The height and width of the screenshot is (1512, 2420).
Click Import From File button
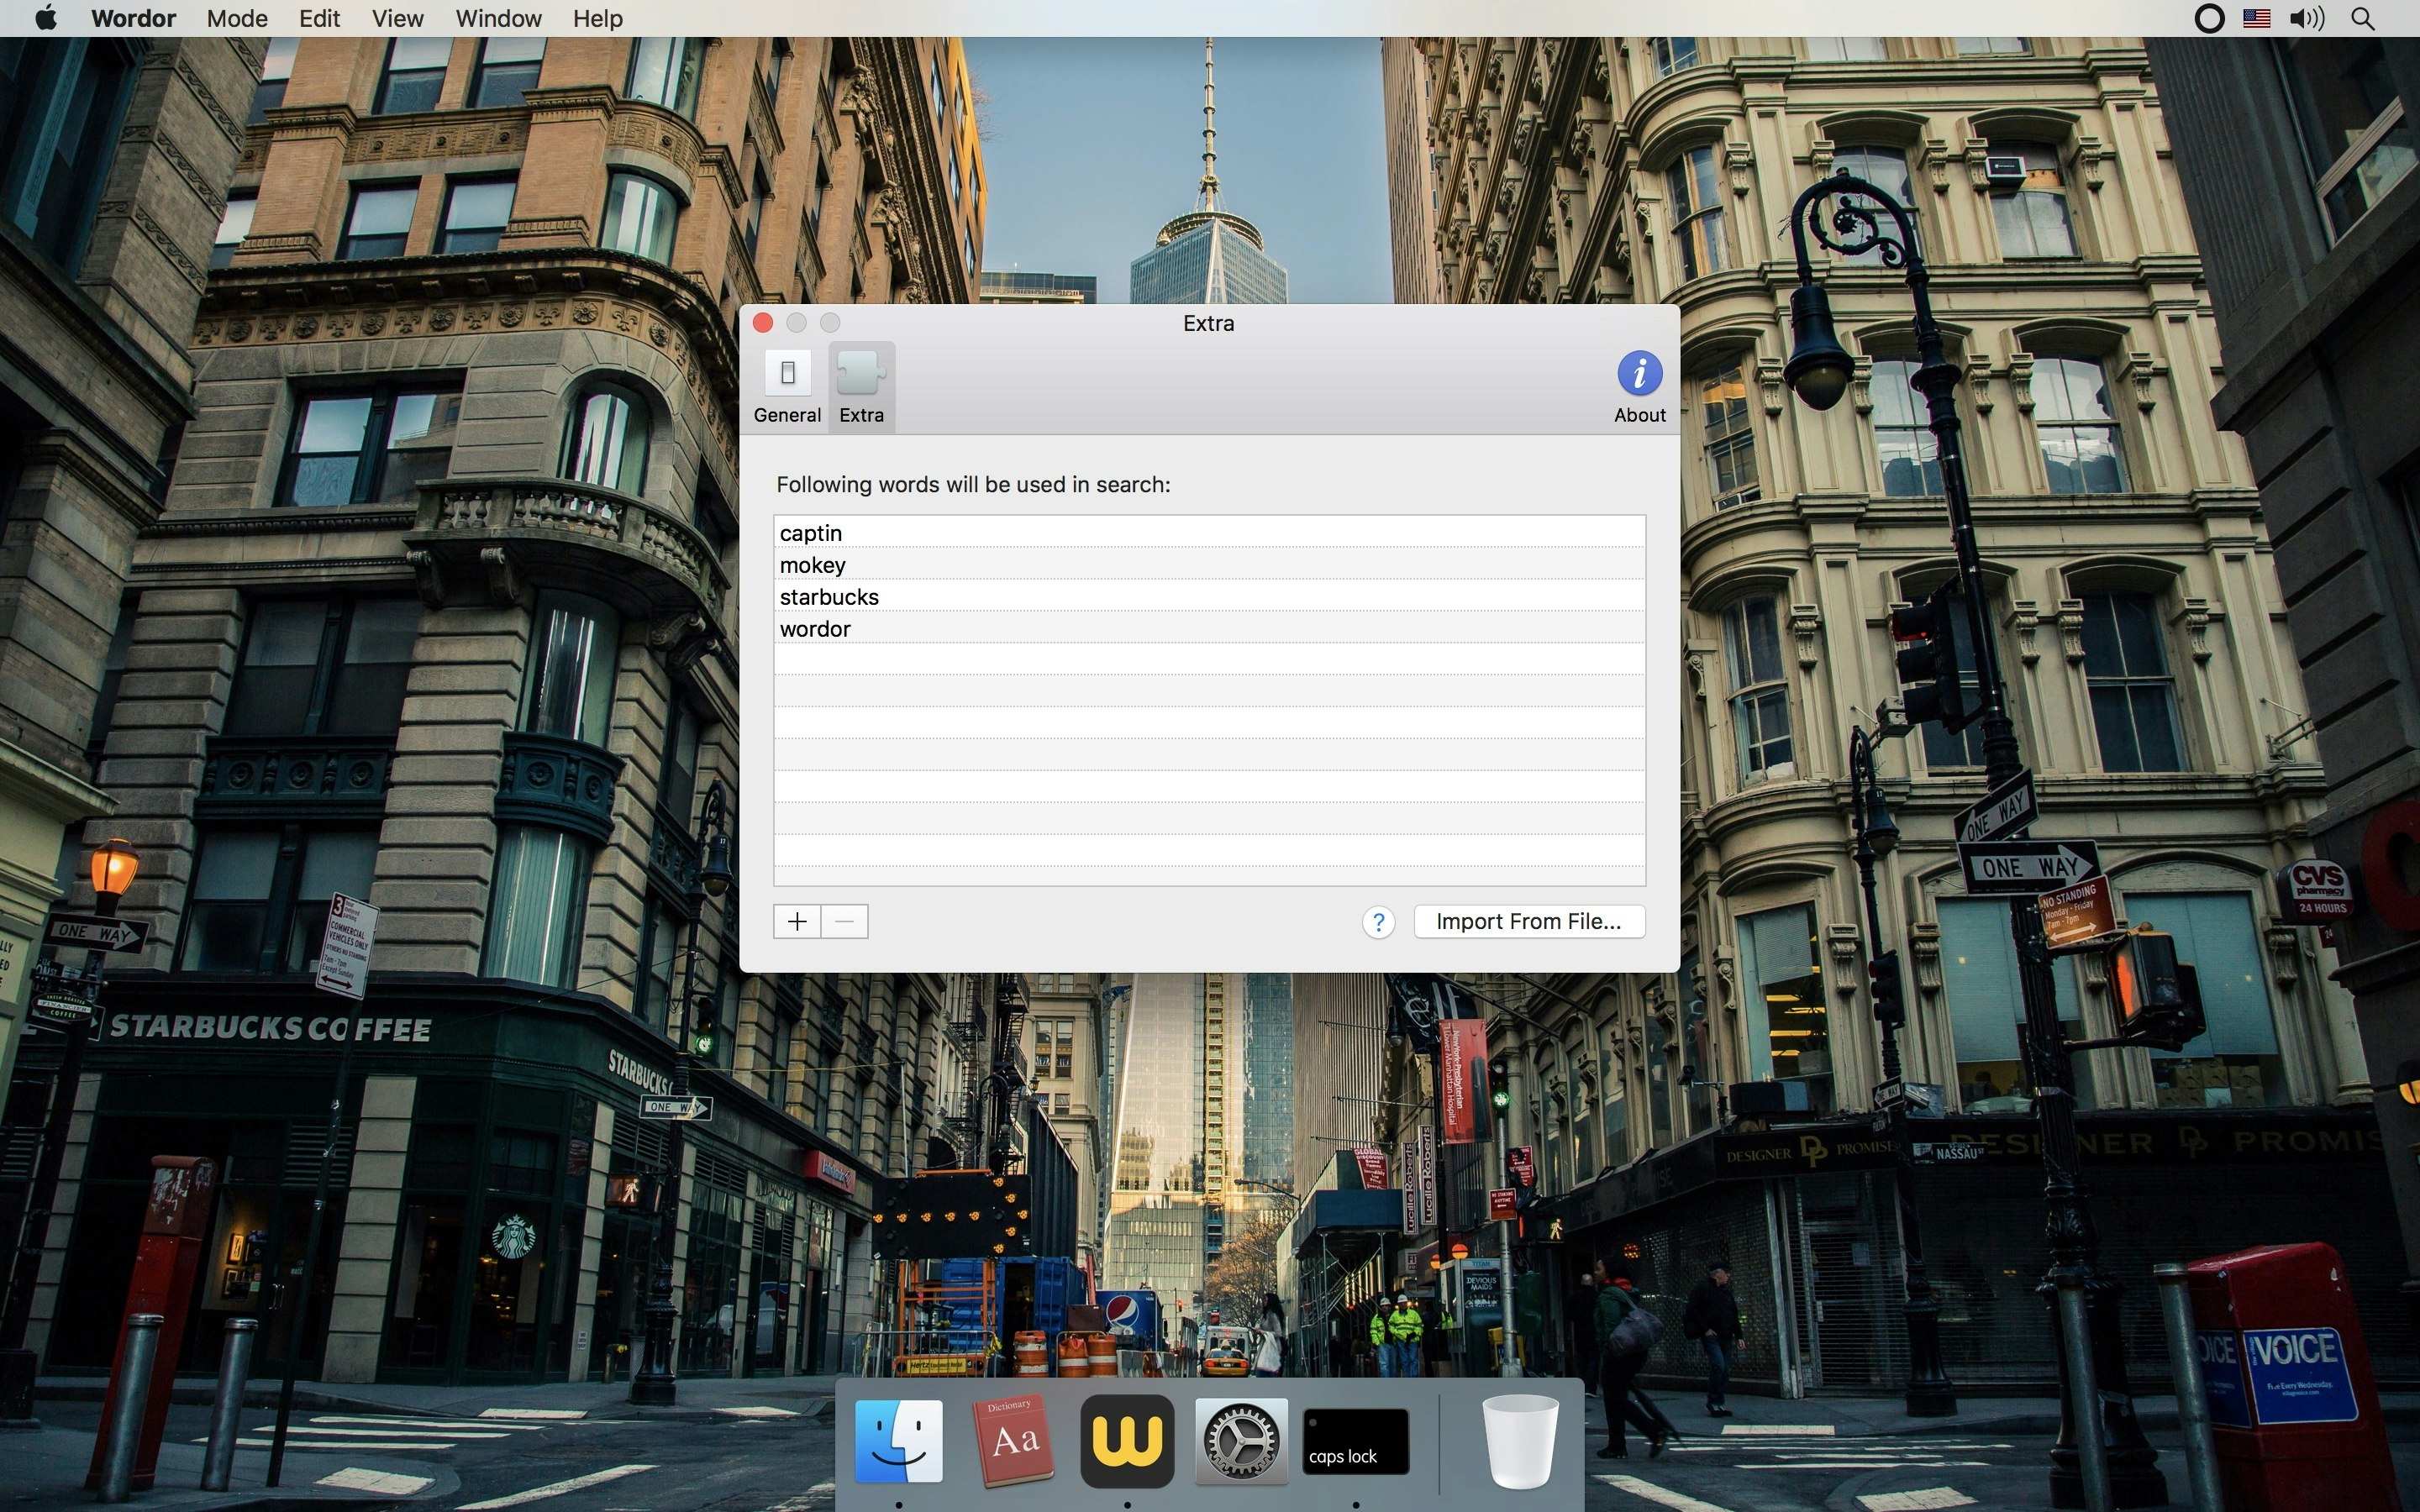tap(1528, 921)
